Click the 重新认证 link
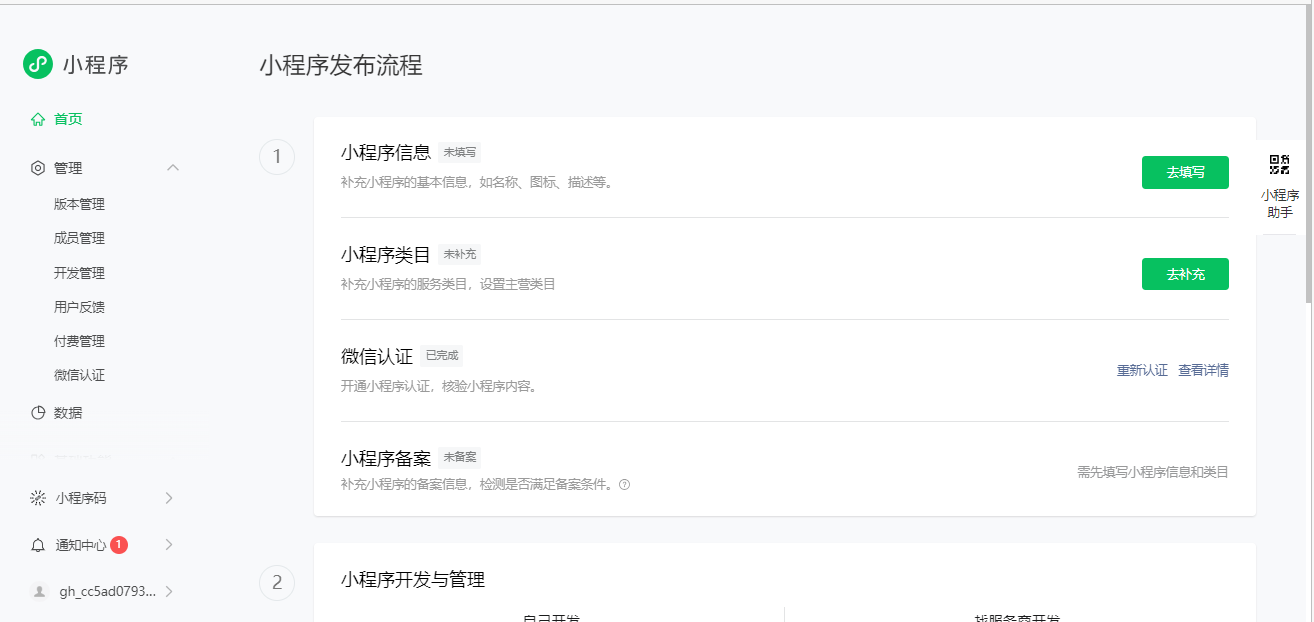Image resolution: width=1314 pixels, height=622 pixels. pyautogui.click(x=1142, y=370)
